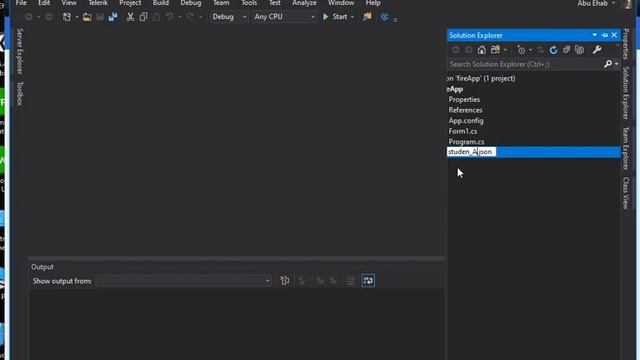Viewport: 640px width, 360px height.
Task: Select the Properties node in Solution Explorer tree
Action: (464, 99)
